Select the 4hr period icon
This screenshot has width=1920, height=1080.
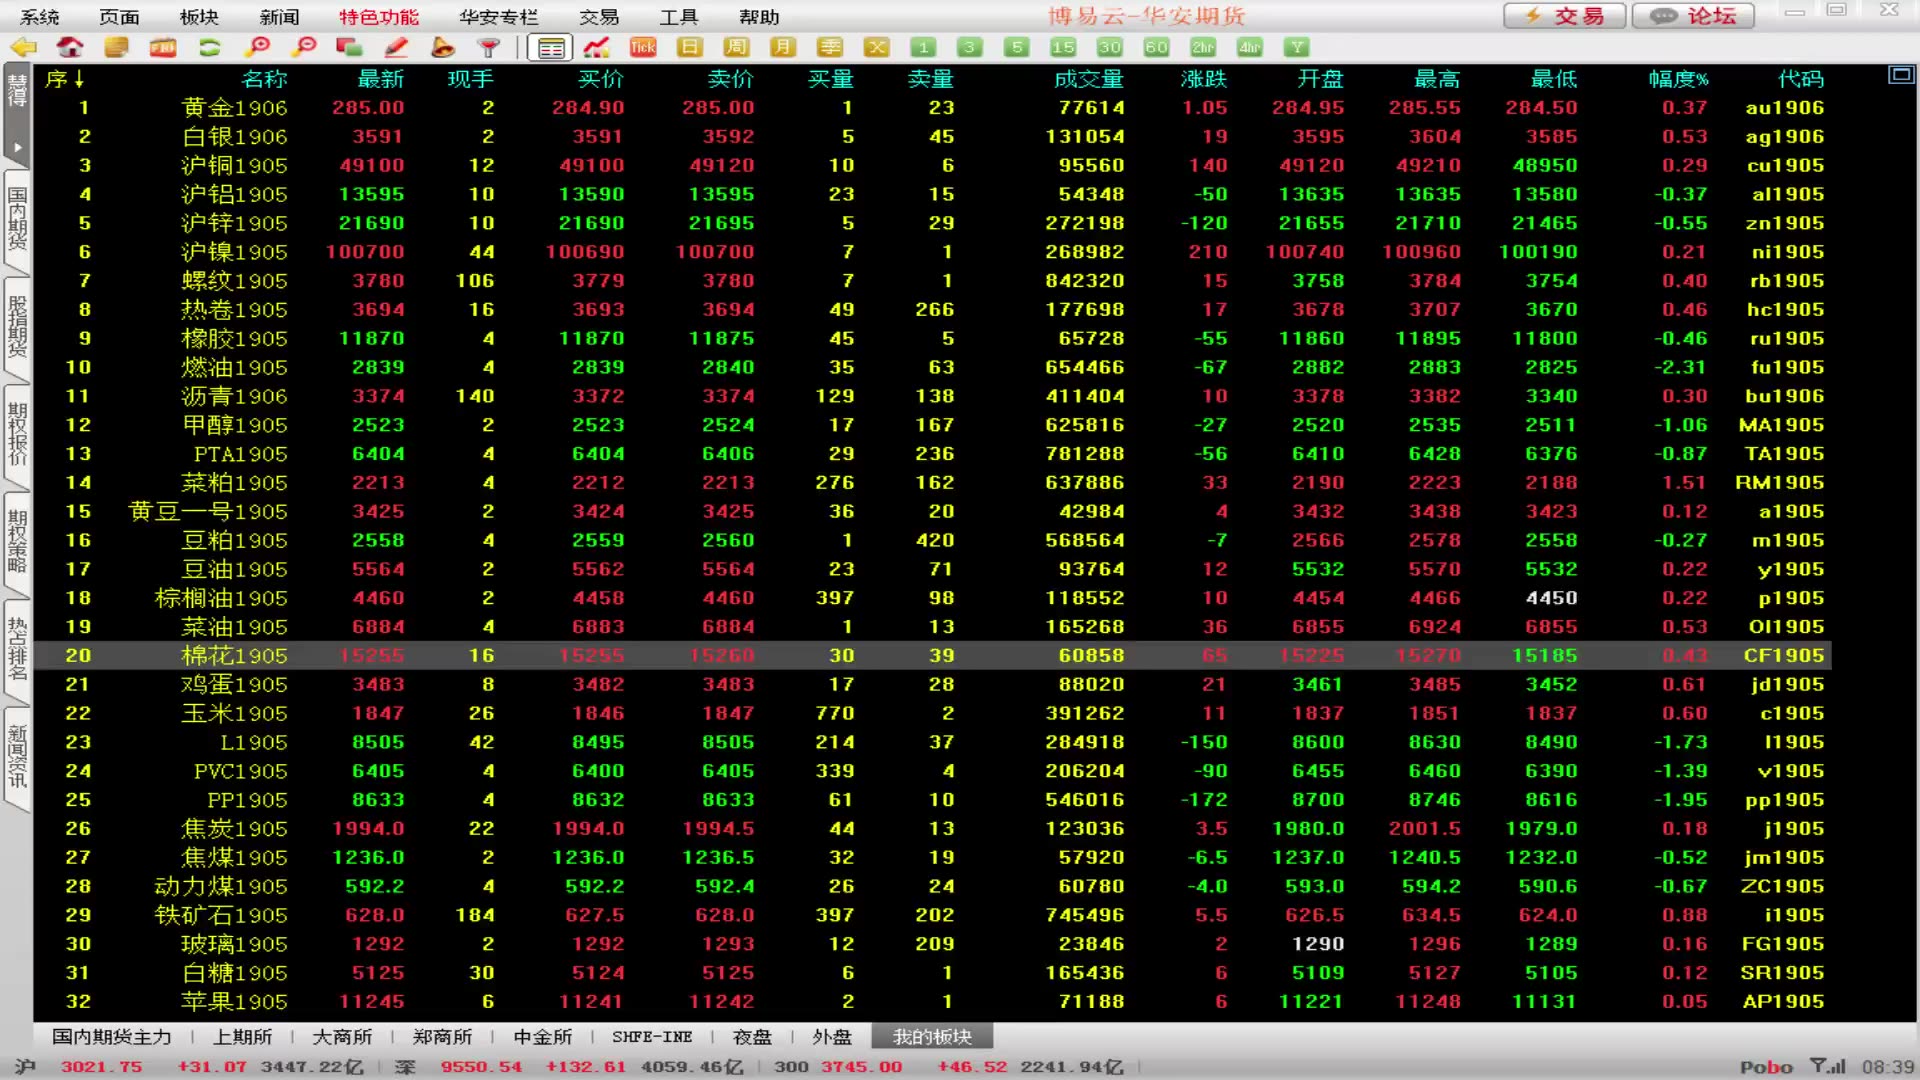tap(1250, 47)
